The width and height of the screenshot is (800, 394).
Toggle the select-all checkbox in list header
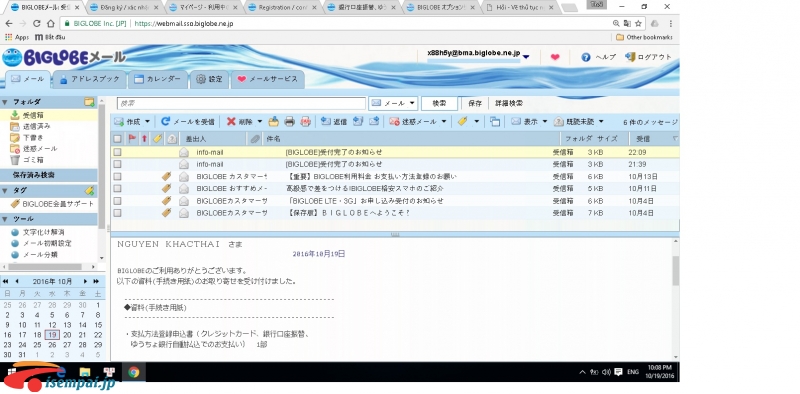117,138
